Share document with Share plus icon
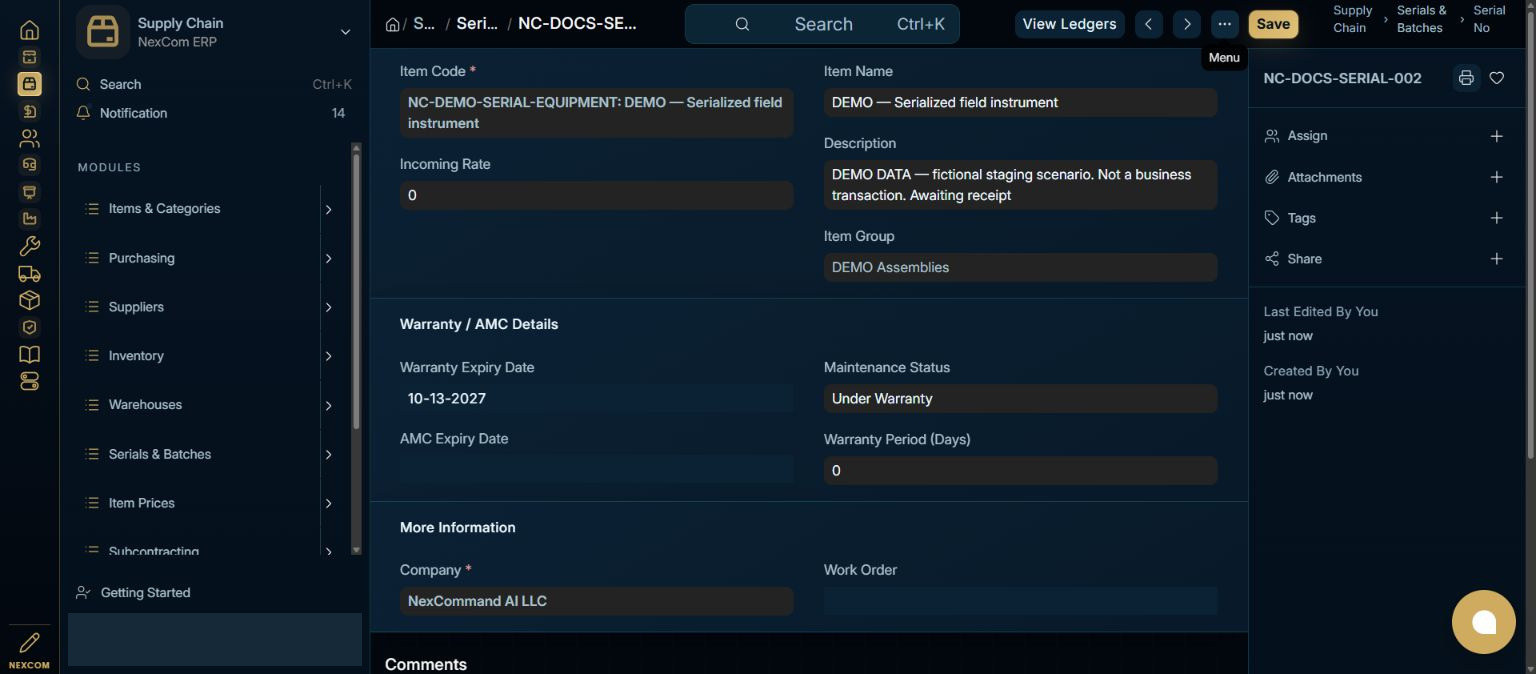This screenshot has height=674, width=1536. 1497,259
